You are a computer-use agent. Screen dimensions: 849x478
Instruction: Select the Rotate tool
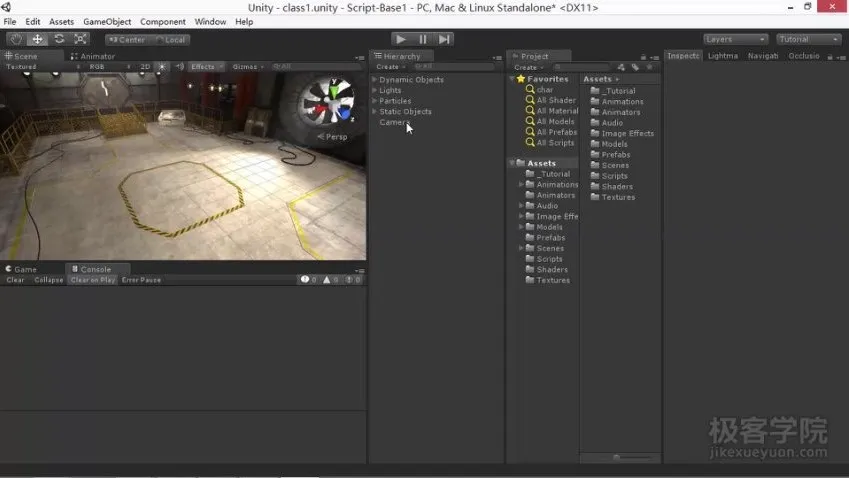59,39
